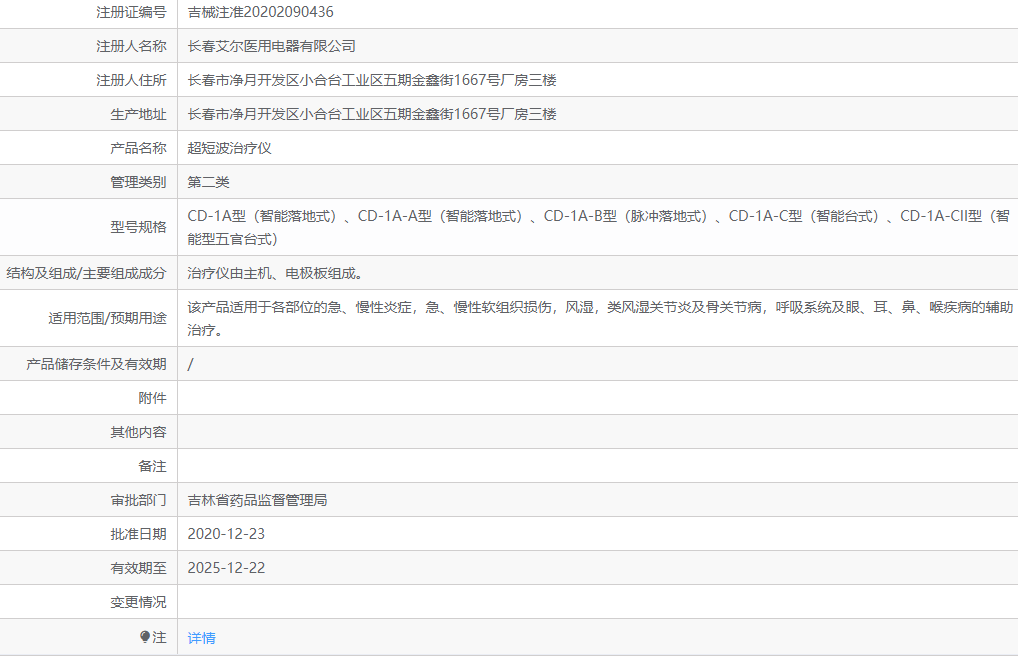The height and width of the screenshot is (656, 1018).
Task: Click the 有效期至 label
Action: click(138, 568)
